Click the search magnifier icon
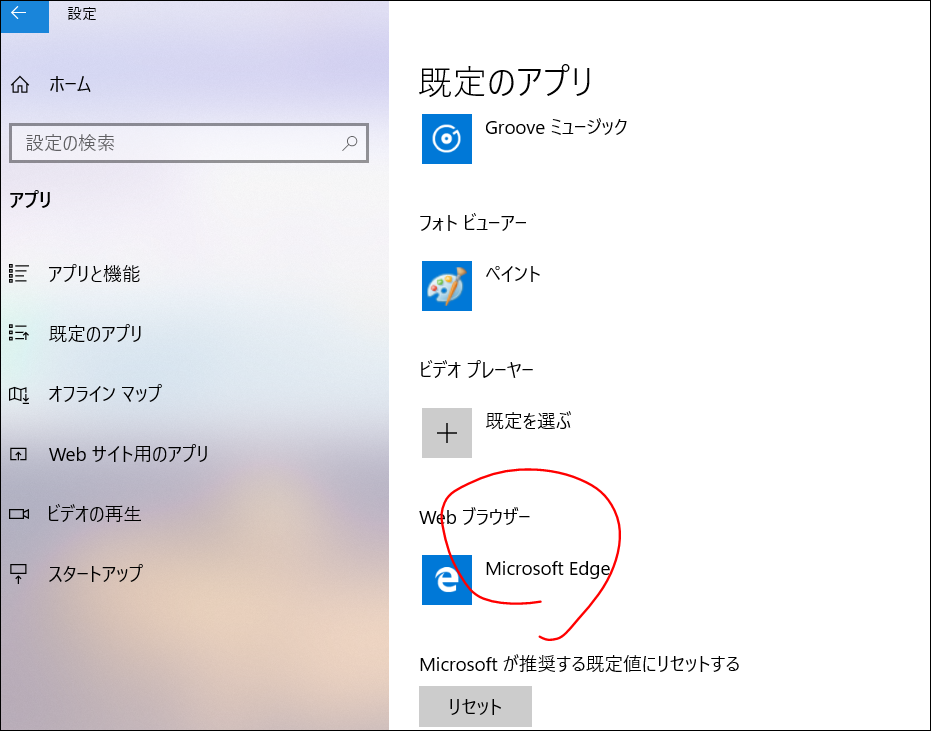Viewport: 931px width, 731px height. 350,143
